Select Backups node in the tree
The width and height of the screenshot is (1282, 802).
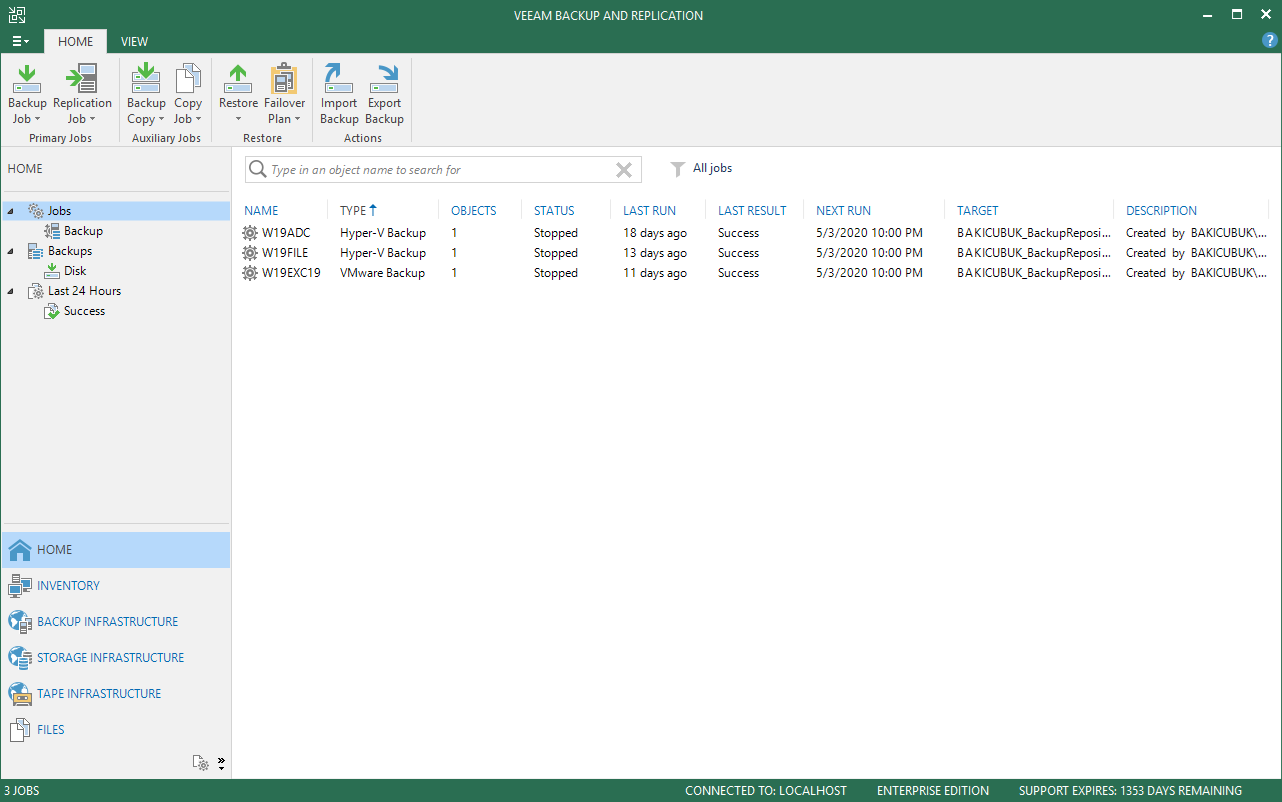tap(69, 251)
